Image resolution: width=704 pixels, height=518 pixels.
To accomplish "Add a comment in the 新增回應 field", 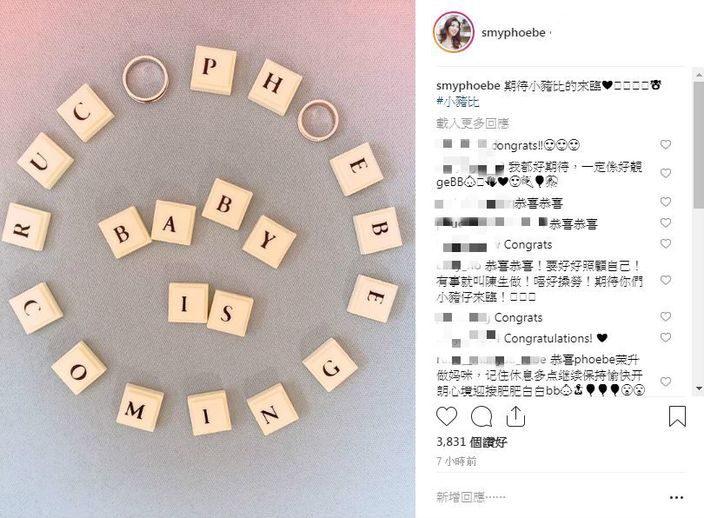I will 550,497.
